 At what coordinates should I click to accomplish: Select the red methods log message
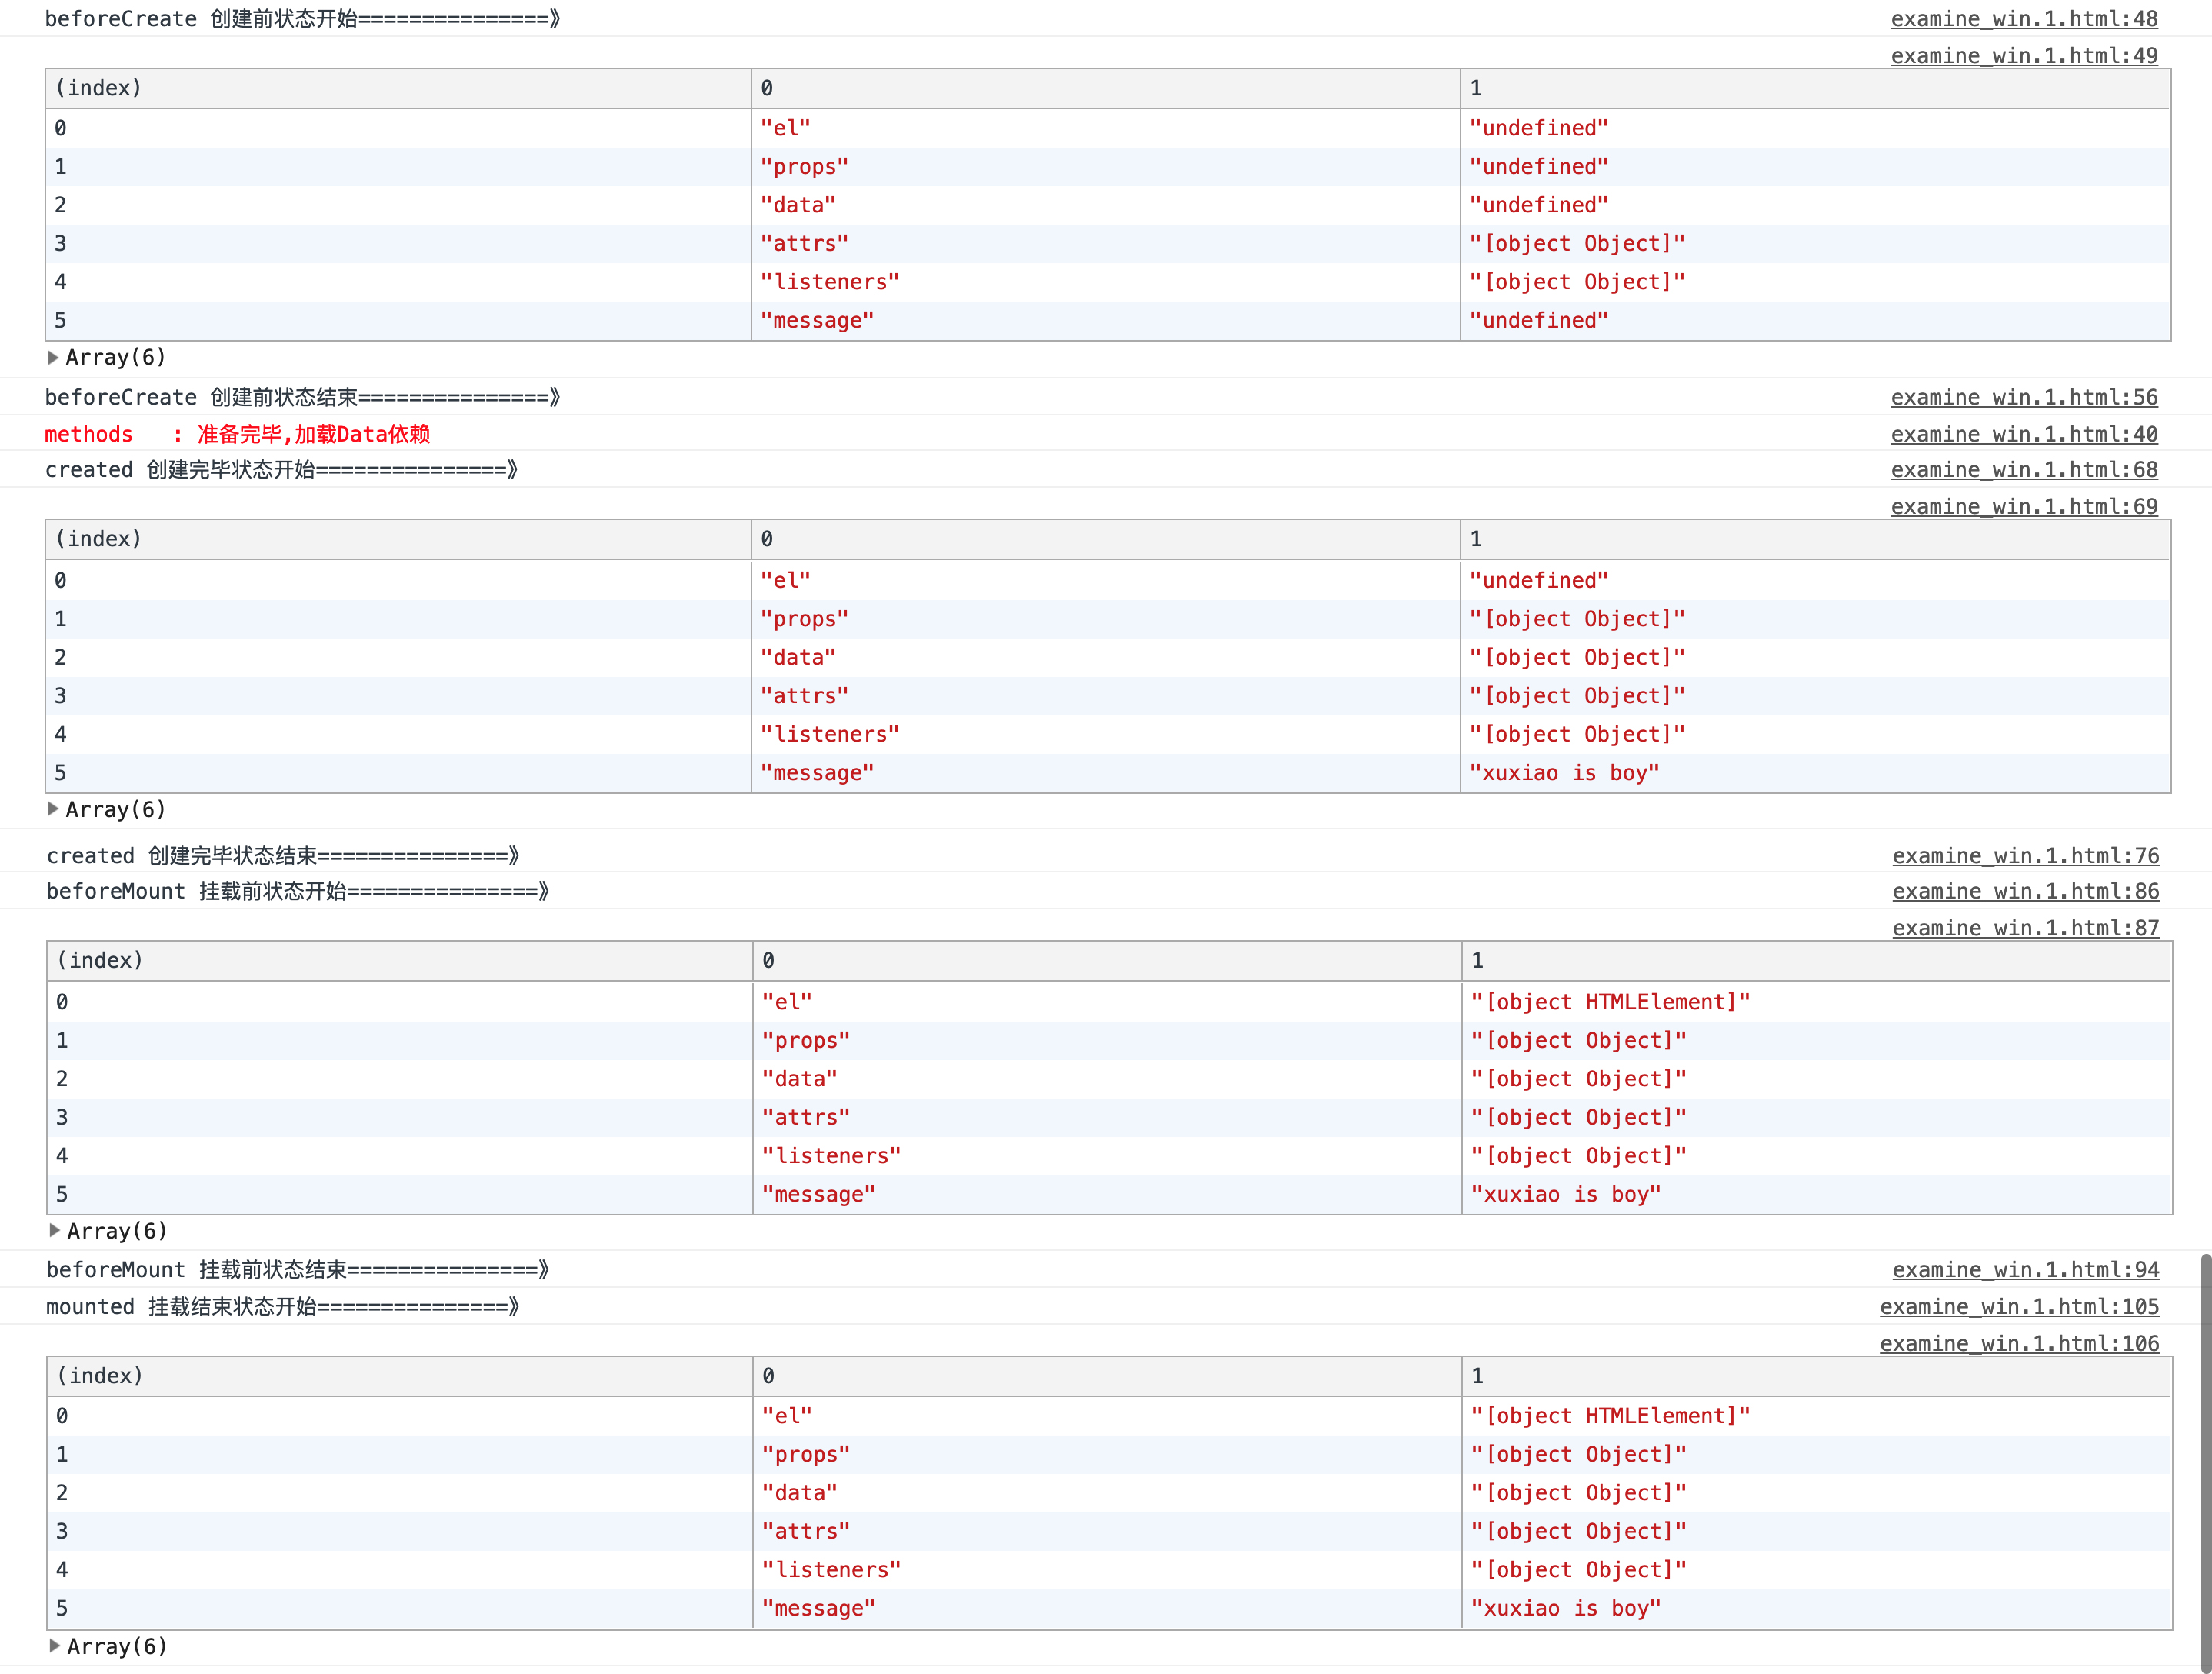click(x=237, y=434)
